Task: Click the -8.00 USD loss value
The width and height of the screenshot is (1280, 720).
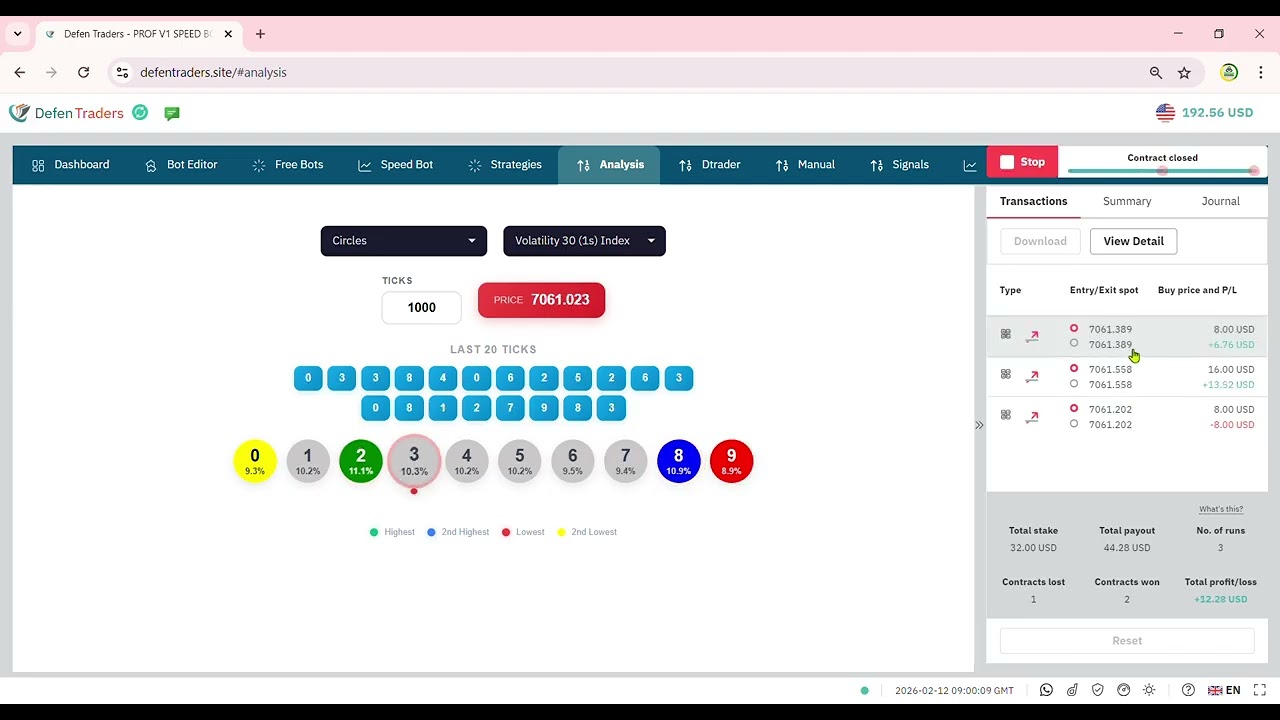Action: pyautogui.click(x=1232, y=425)
